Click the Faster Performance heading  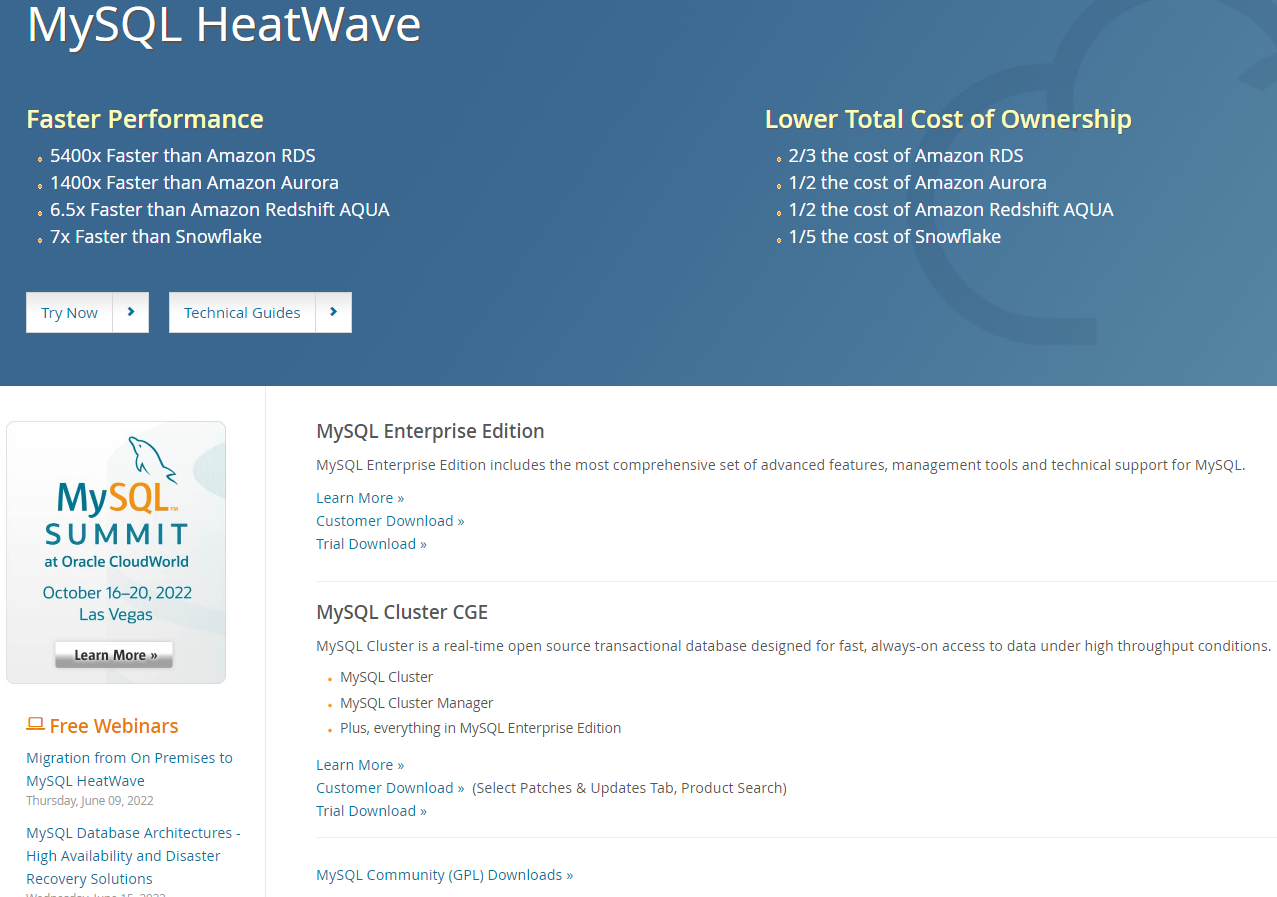pyautogui.click(x=145, y=119)
